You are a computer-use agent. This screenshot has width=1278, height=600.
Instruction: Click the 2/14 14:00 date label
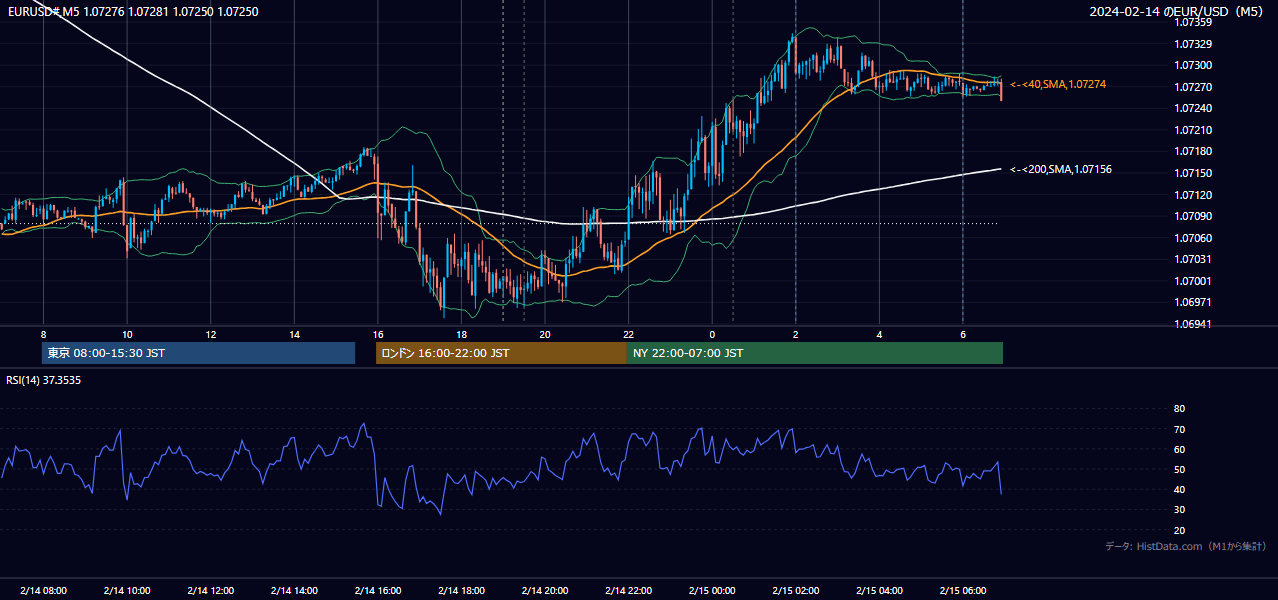tap(294, 590)
